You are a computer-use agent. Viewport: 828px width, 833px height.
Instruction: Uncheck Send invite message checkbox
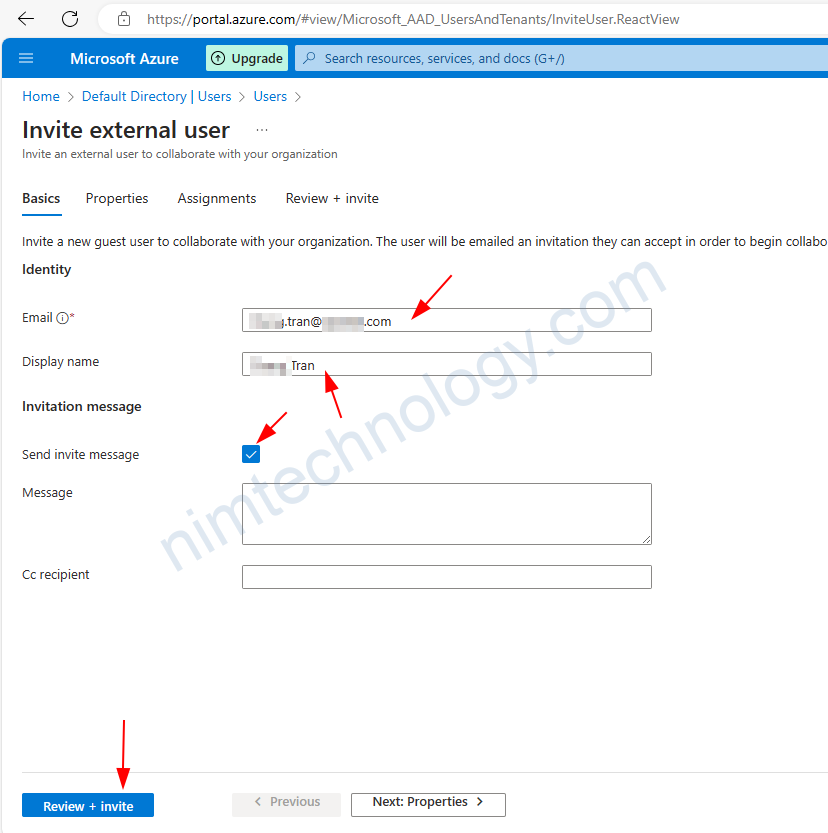[x=251, y=454]
